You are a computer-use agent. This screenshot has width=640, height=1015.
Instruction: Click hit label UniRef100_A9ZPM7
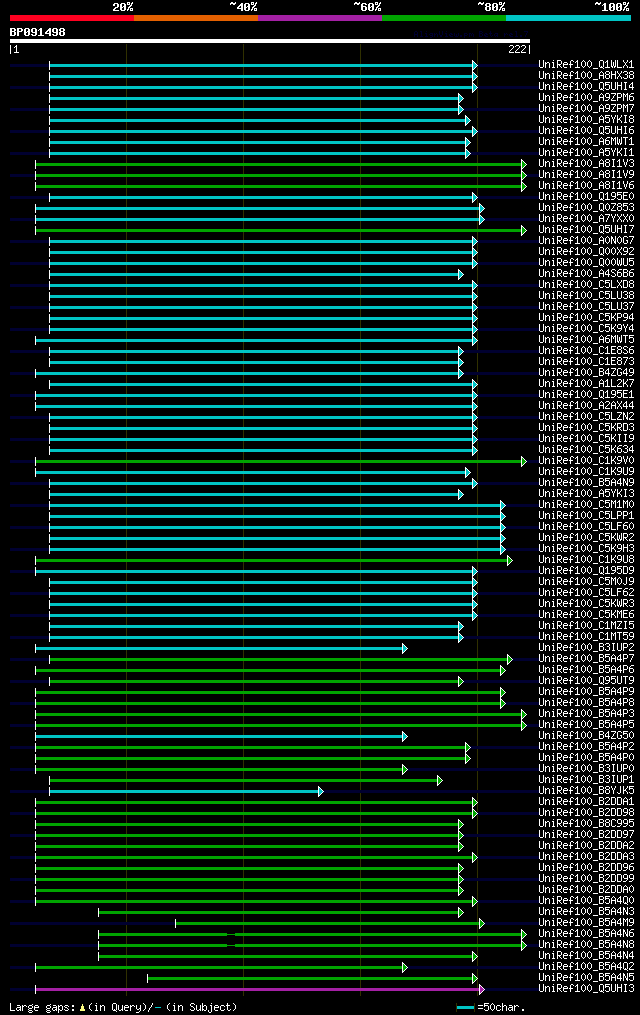(x=586, y=109)
